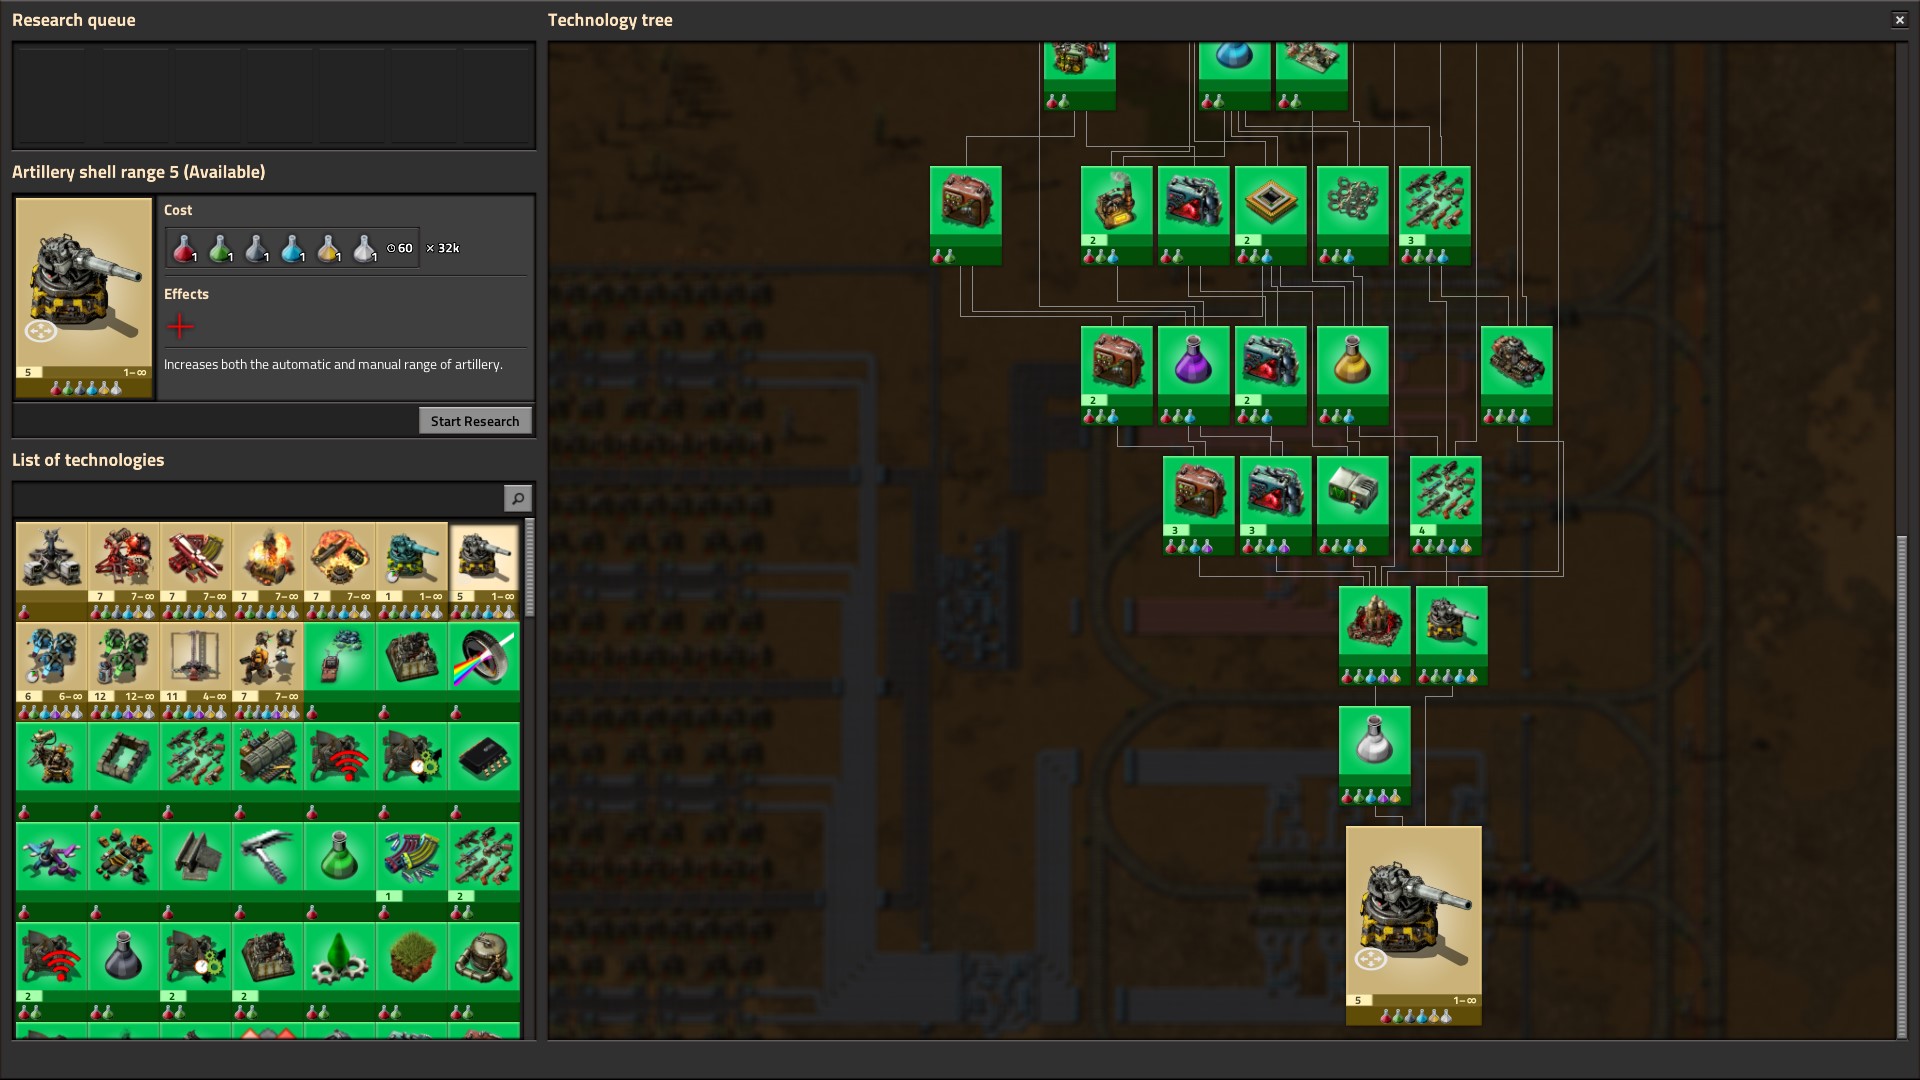Screen dimensions: 1920x1080
Task: Select follower robot count 7 in list
Action: pyautogui.click(x=268, y=670)
